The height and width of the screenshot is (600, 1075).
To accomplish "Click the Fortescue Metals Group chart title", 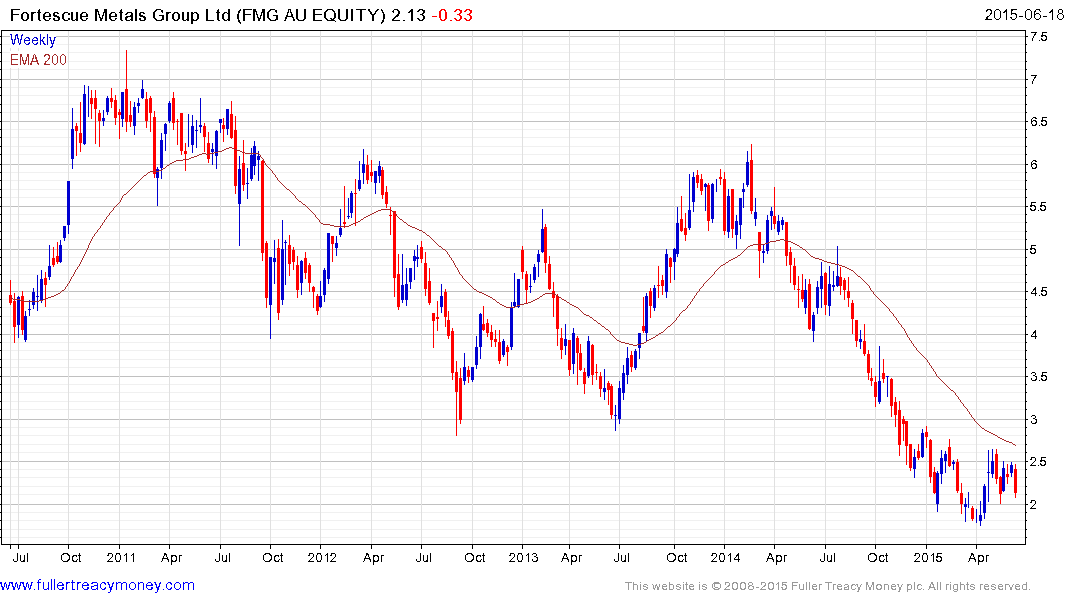I will 197,15.
